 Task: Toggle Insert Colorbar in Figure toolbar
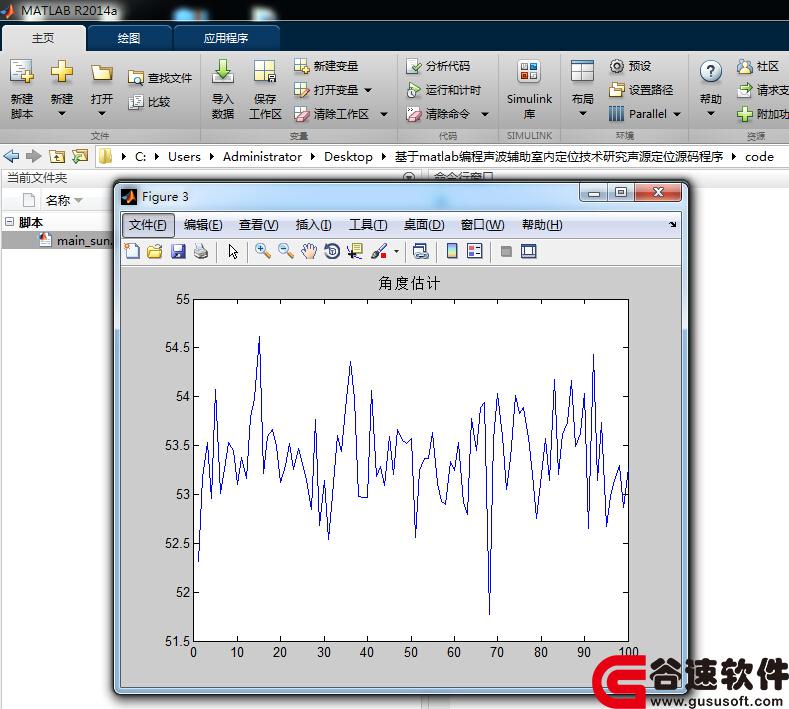pos(452,251)
